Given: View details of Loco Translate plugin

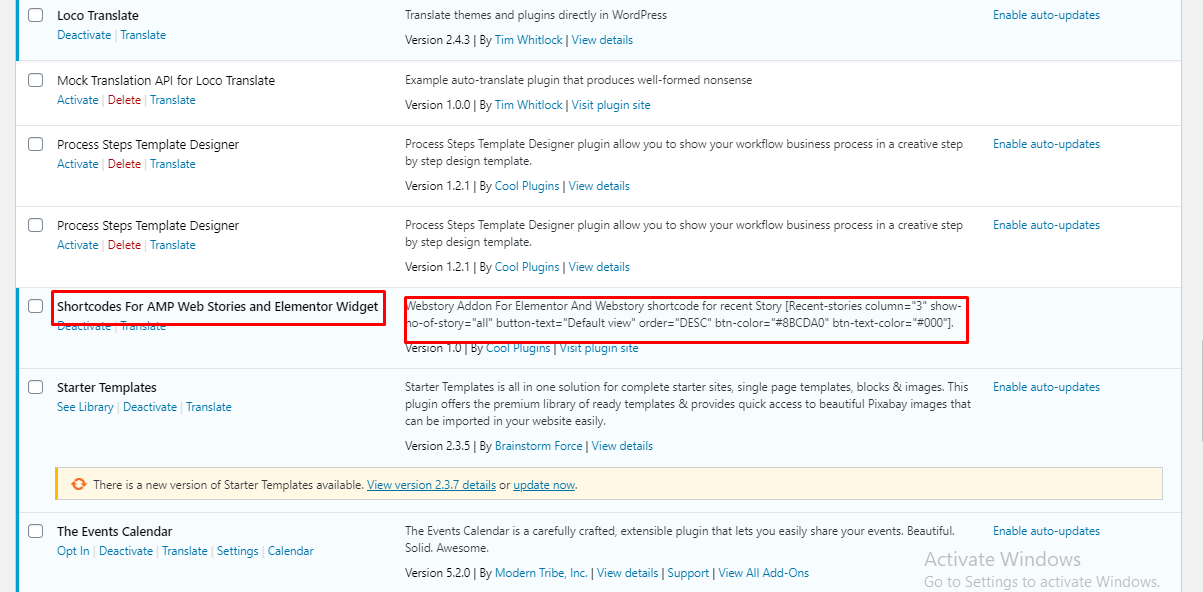Looking at the screenshot, I should [602, 40].
